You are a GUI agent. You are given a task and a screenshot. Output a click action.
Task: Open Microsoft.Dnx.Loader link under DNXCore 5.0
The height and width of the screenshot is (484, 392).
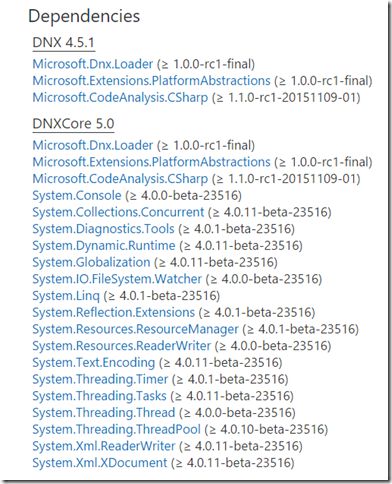click(x=93, y=145)
